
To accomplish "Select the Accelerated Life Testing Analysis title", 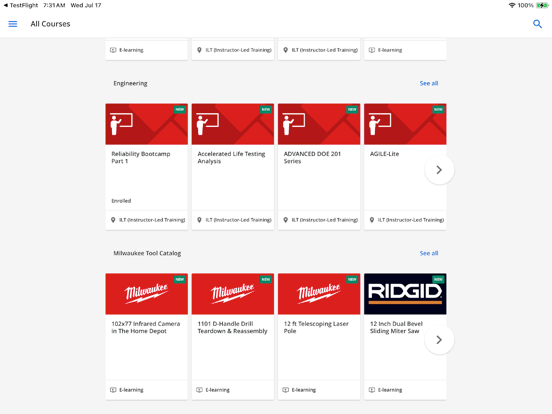I will click(231, 157).
